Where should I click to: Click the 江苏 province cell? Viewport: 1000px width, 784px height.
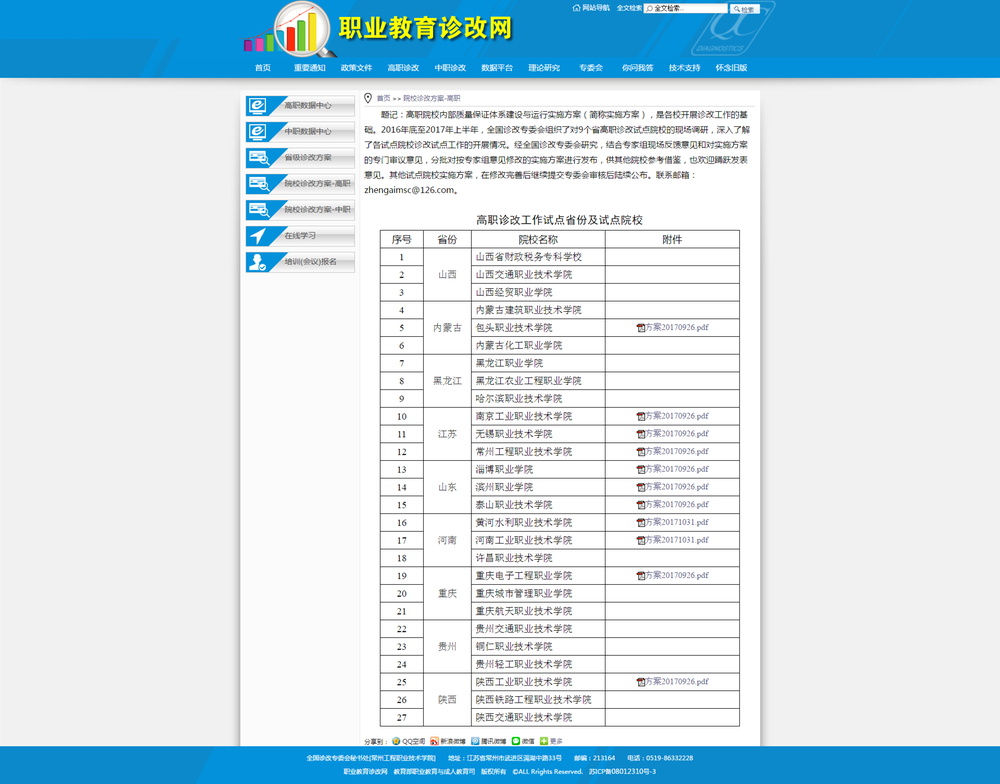point(447,434)
